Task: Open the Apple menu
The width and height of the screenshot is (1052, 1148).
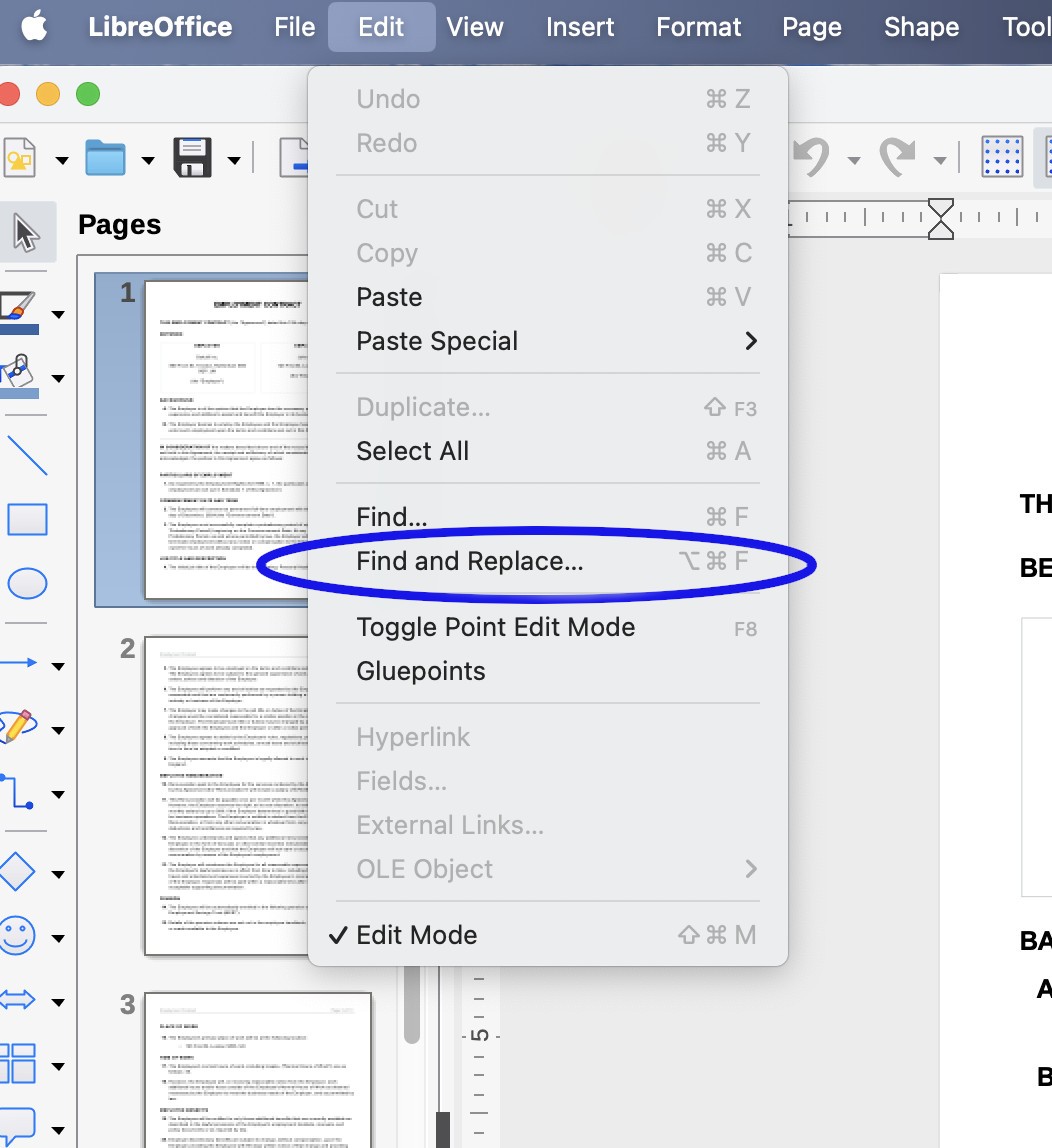Action: pos(34,27)
